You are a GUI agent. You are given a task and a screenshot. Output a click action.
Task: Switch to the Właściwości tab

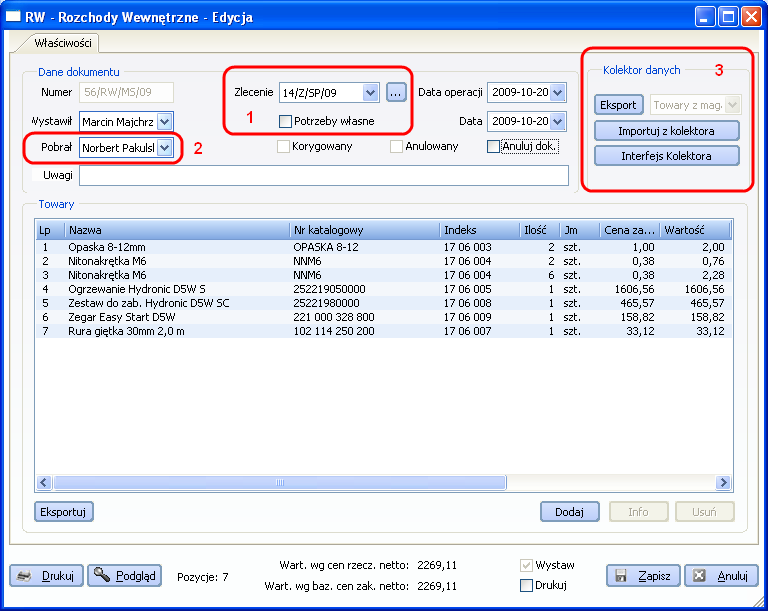tap(63, 43)
